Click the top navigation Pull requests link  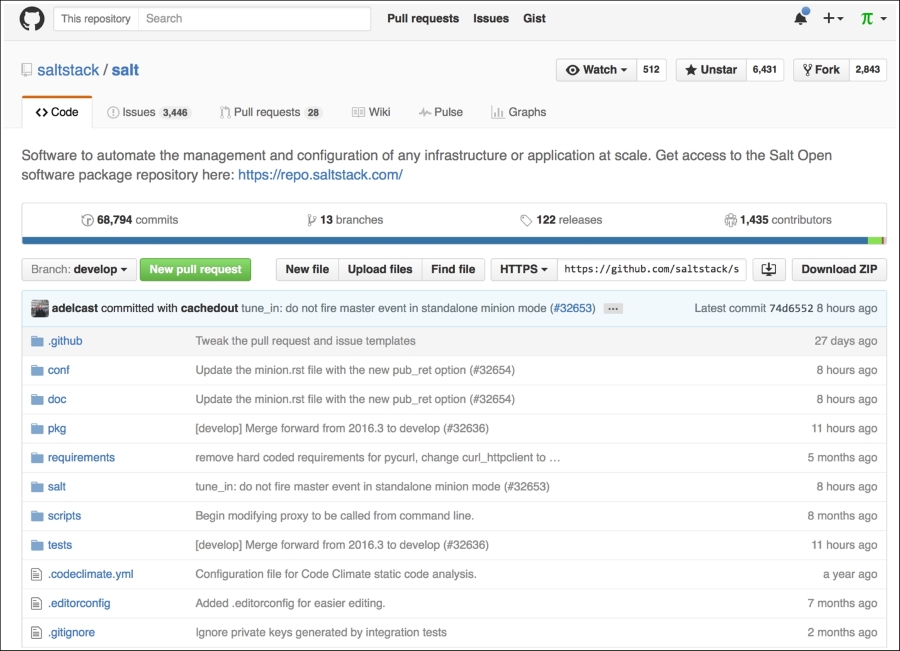pyautogui.click(x=423, y=18)
